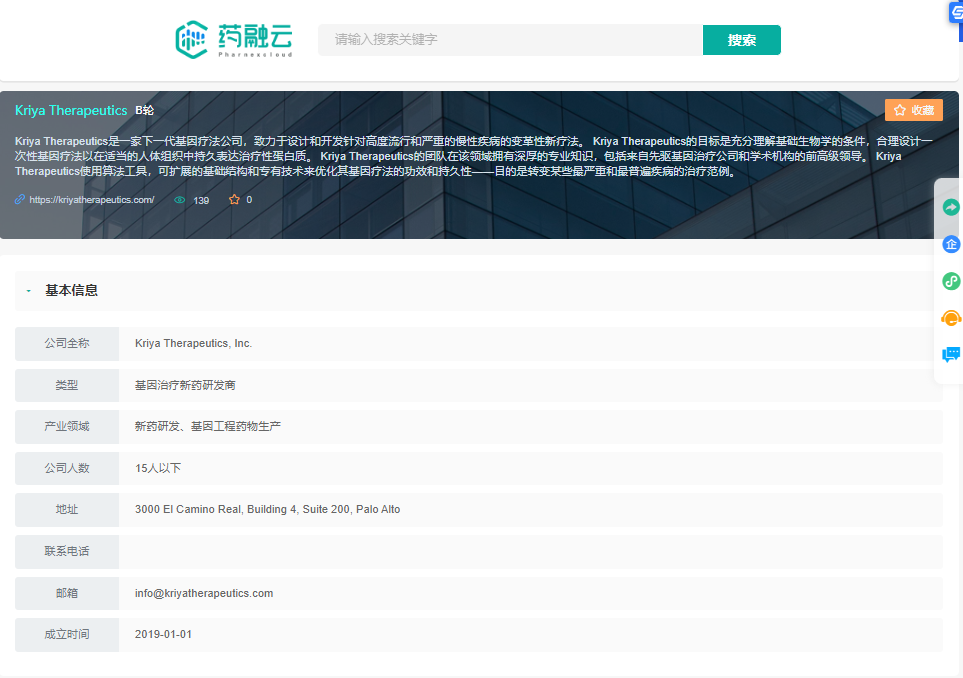Click the Kriya Therapeutics company title
This screenshot has height=678, width=963.
[x=71, y=110]
